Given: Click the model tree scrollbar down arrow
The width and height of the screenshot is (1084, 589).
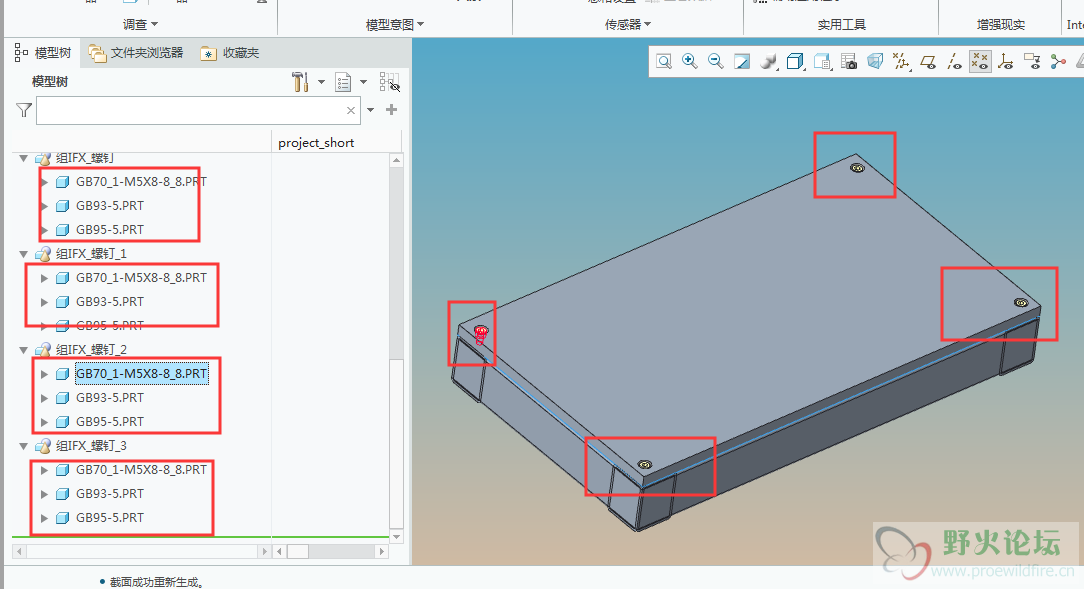Looking at the screenshot, I should pyautogui.click(x=396, y=536).
